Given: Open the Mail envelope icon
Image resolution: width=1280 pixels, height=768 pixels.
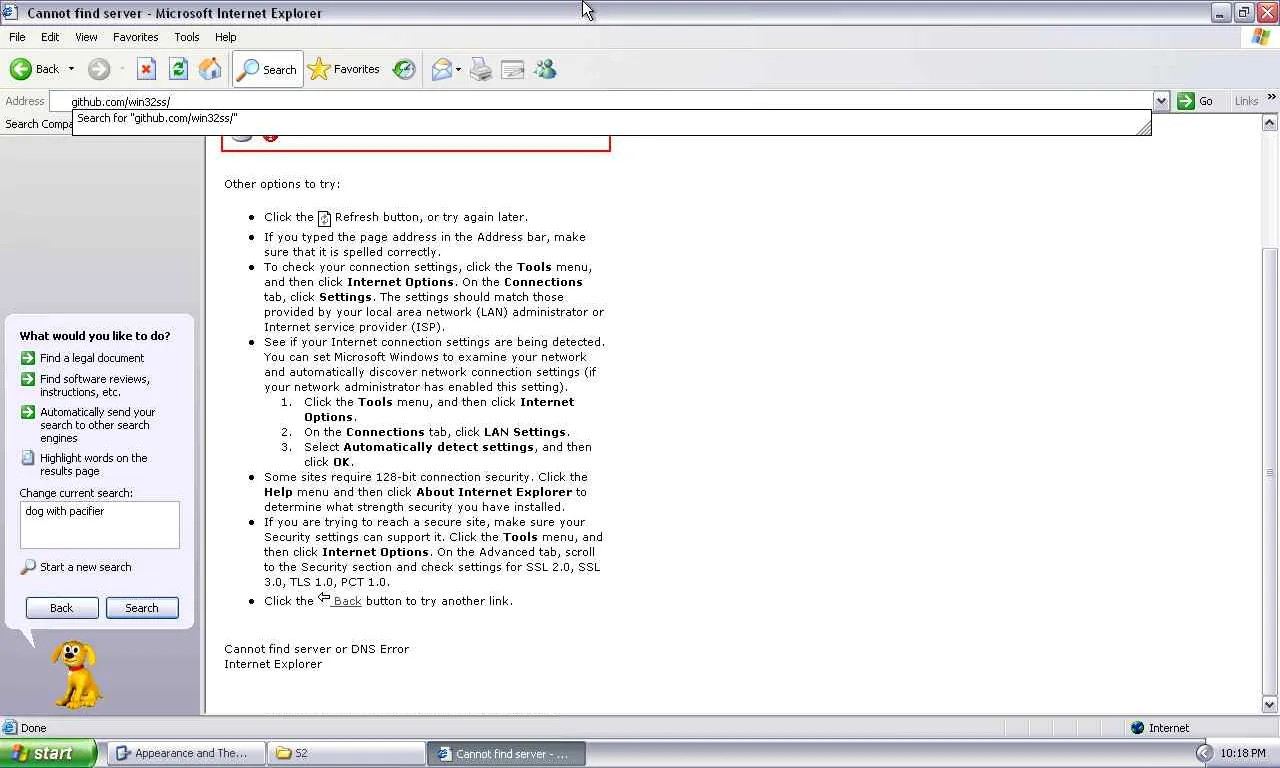Looking at the screenshot, I should point(441,69).
